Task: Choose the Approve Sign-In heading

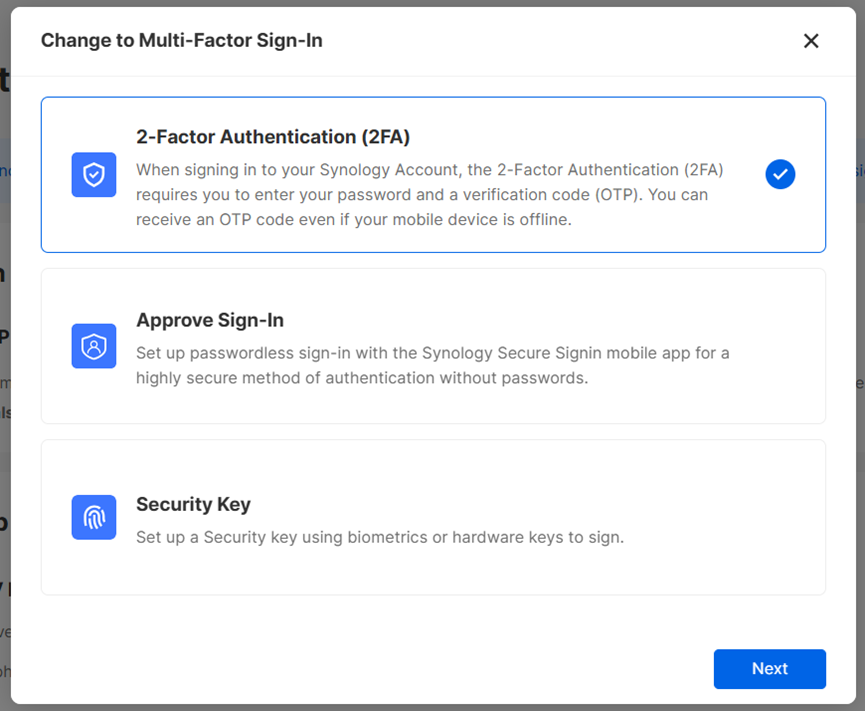Action: tap(210, 320)
